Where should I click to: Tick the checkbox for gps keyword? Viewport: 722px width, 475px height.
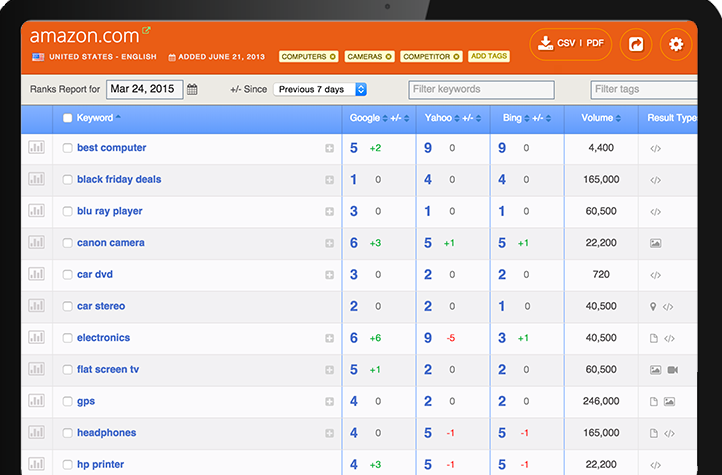[68, 402]
